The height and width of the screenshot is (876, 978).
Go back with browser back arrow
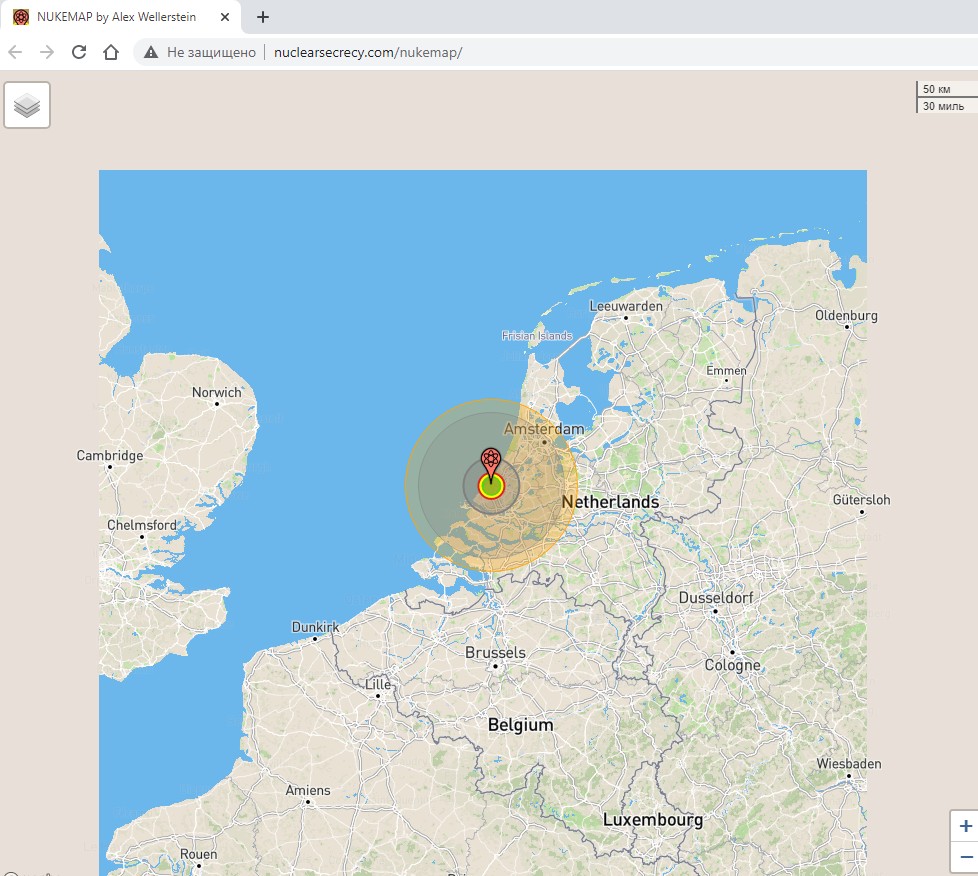(x=16, y=52)
